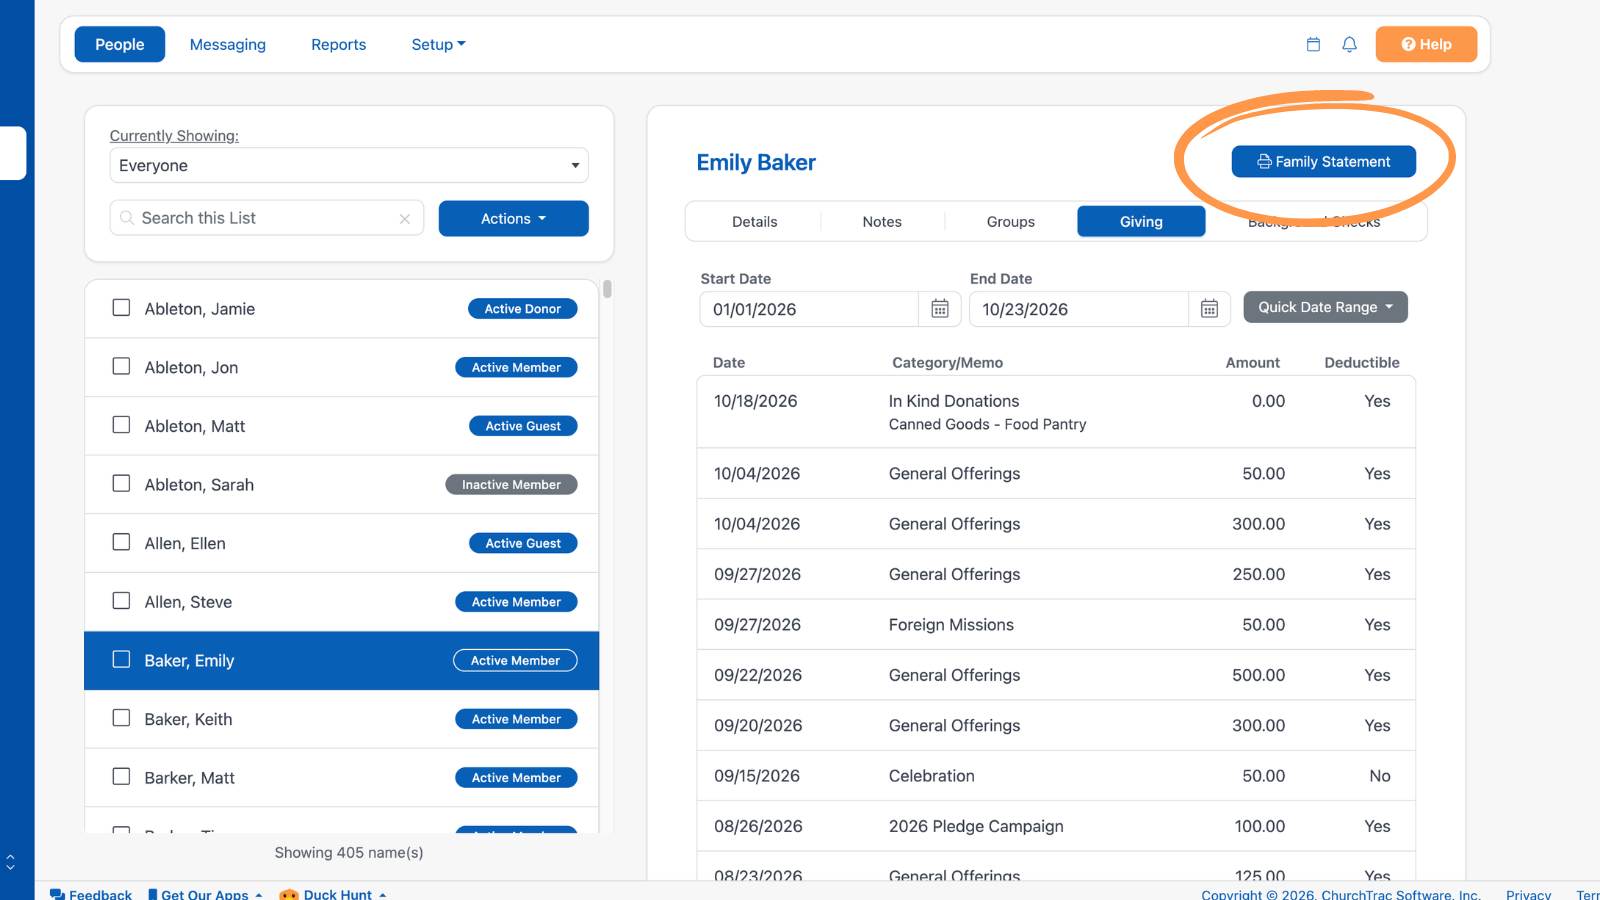Open the Currently Showing Everyone dropdown
The height and width of the screenshot is (900, 1600).
349,165
